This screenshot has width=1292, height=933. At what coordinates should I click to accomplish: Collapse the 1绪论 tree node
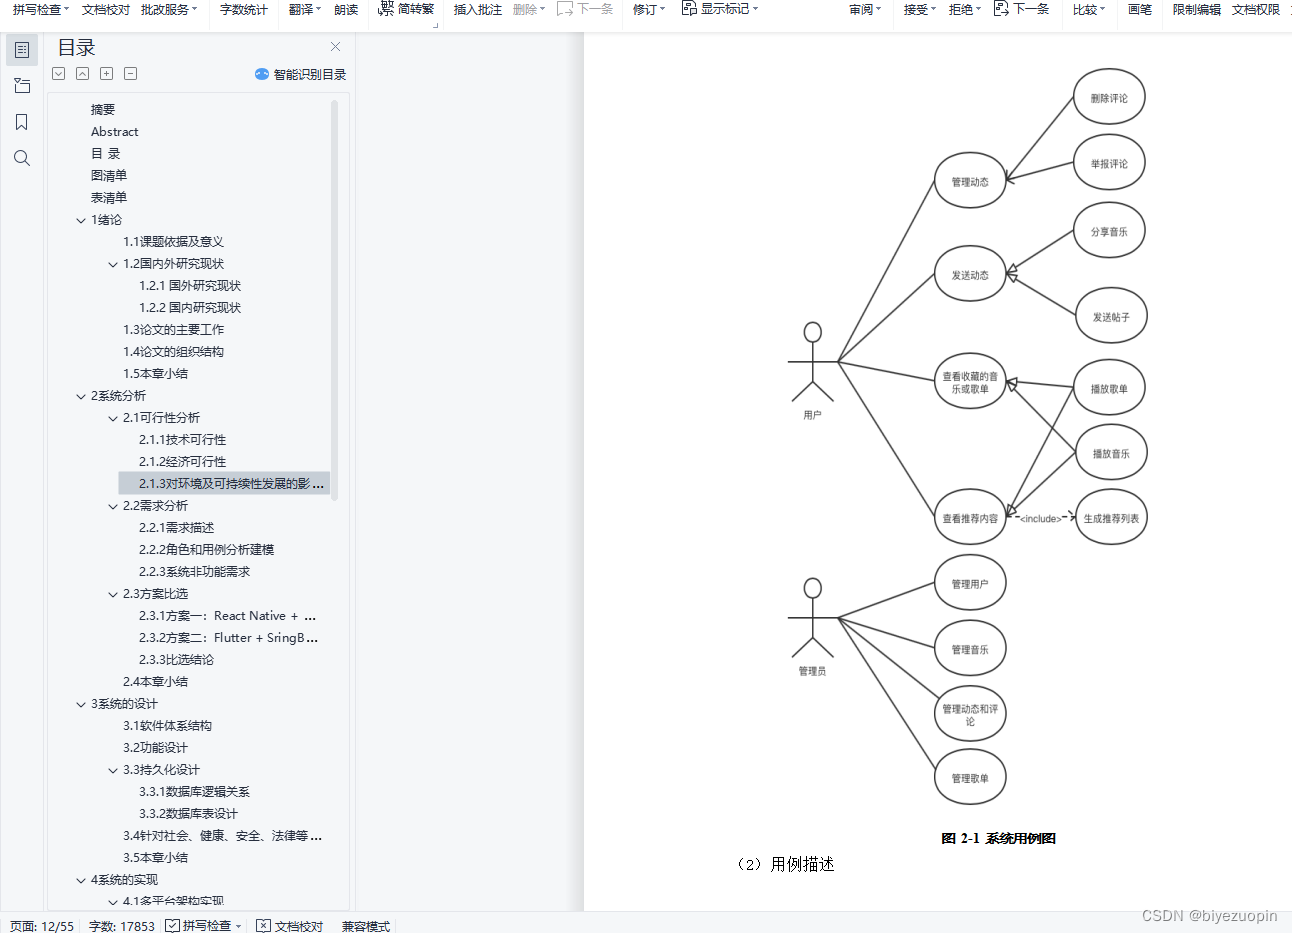[81, 220]
